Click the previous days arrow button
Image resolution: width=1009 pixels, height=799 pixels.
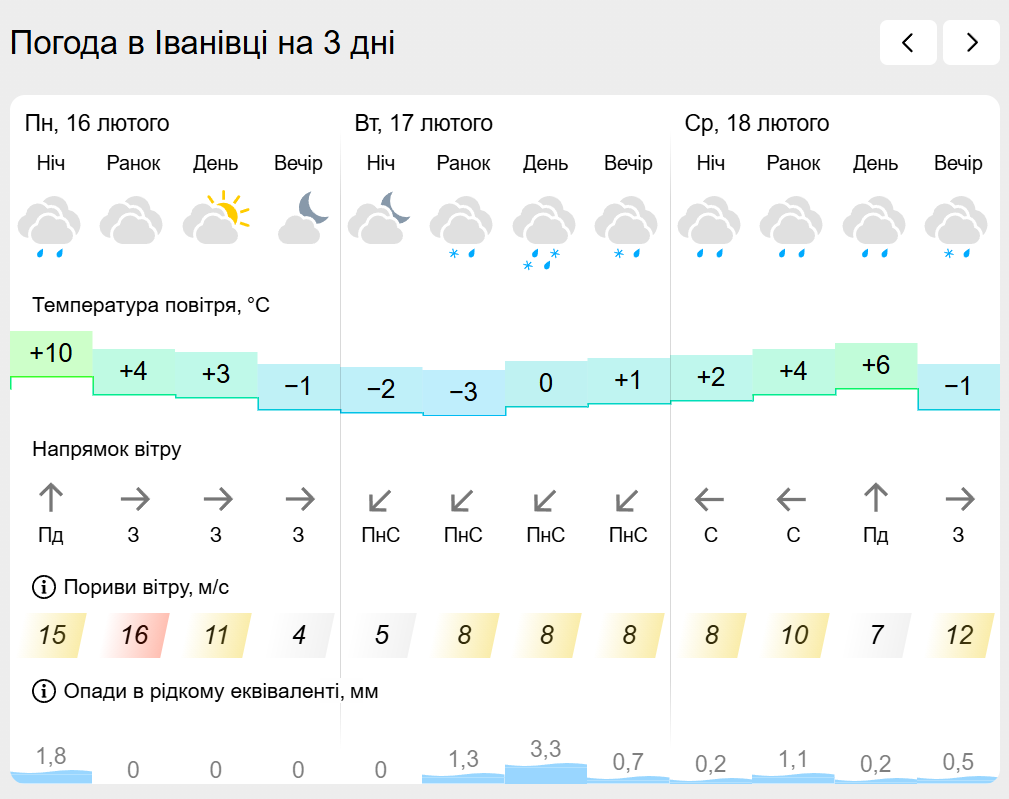click(x=908, y=42)
